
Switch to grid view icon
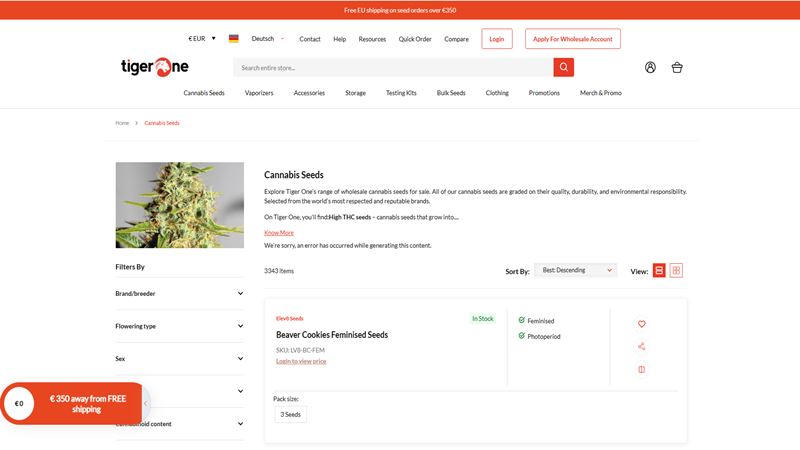click(676, 270)
